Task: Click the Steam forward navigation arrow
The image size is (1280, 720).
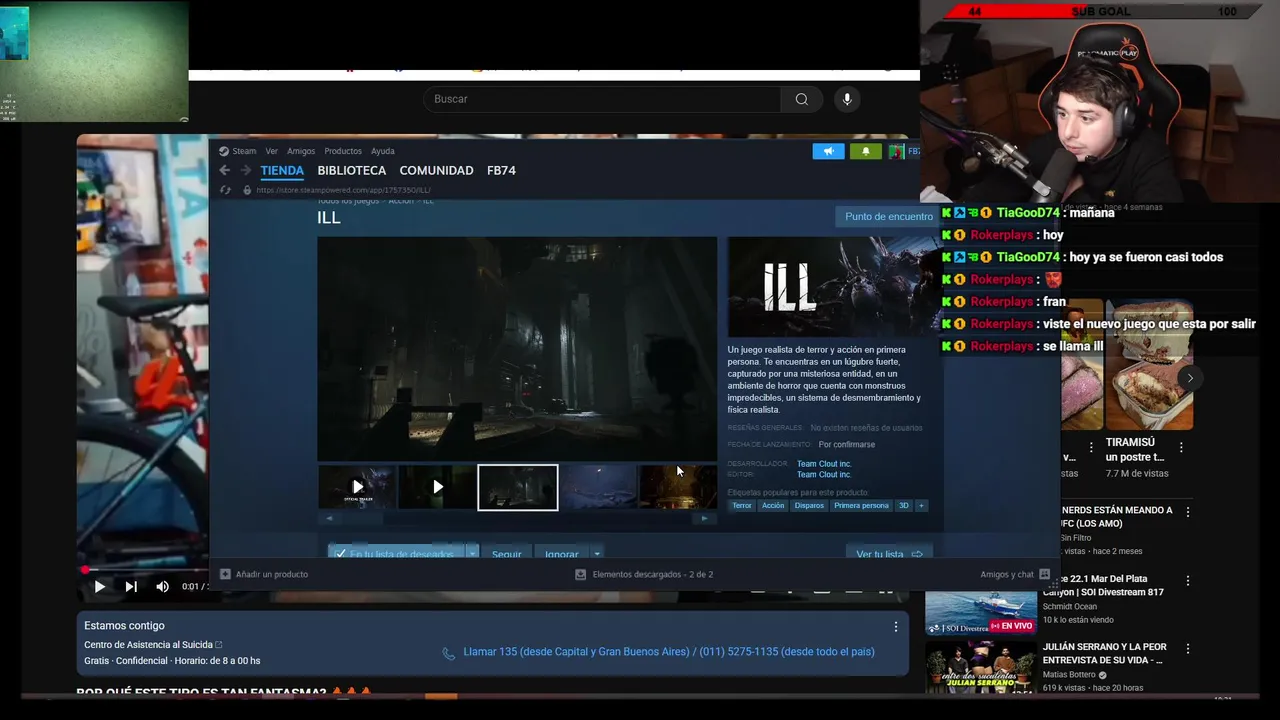Action: (x=246, y=171)
